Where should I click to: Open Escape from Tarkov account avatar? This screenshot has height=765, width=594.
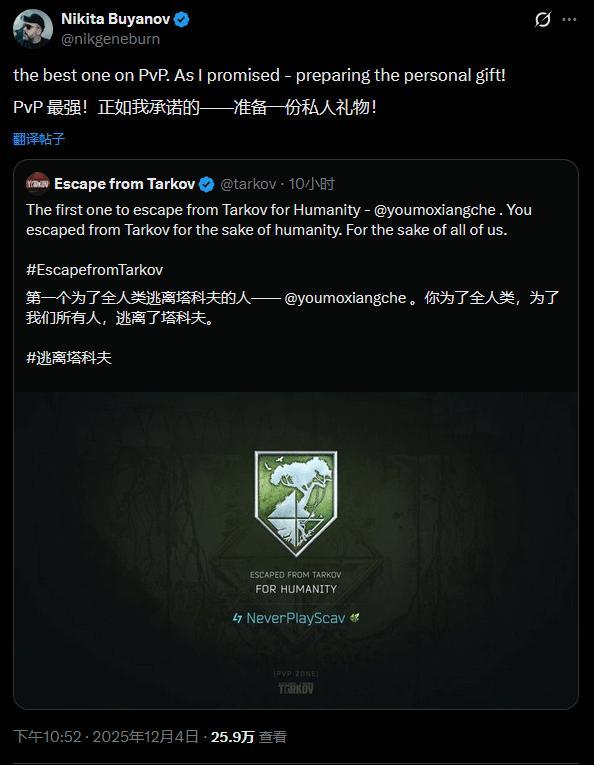click(x=38, y=184)
